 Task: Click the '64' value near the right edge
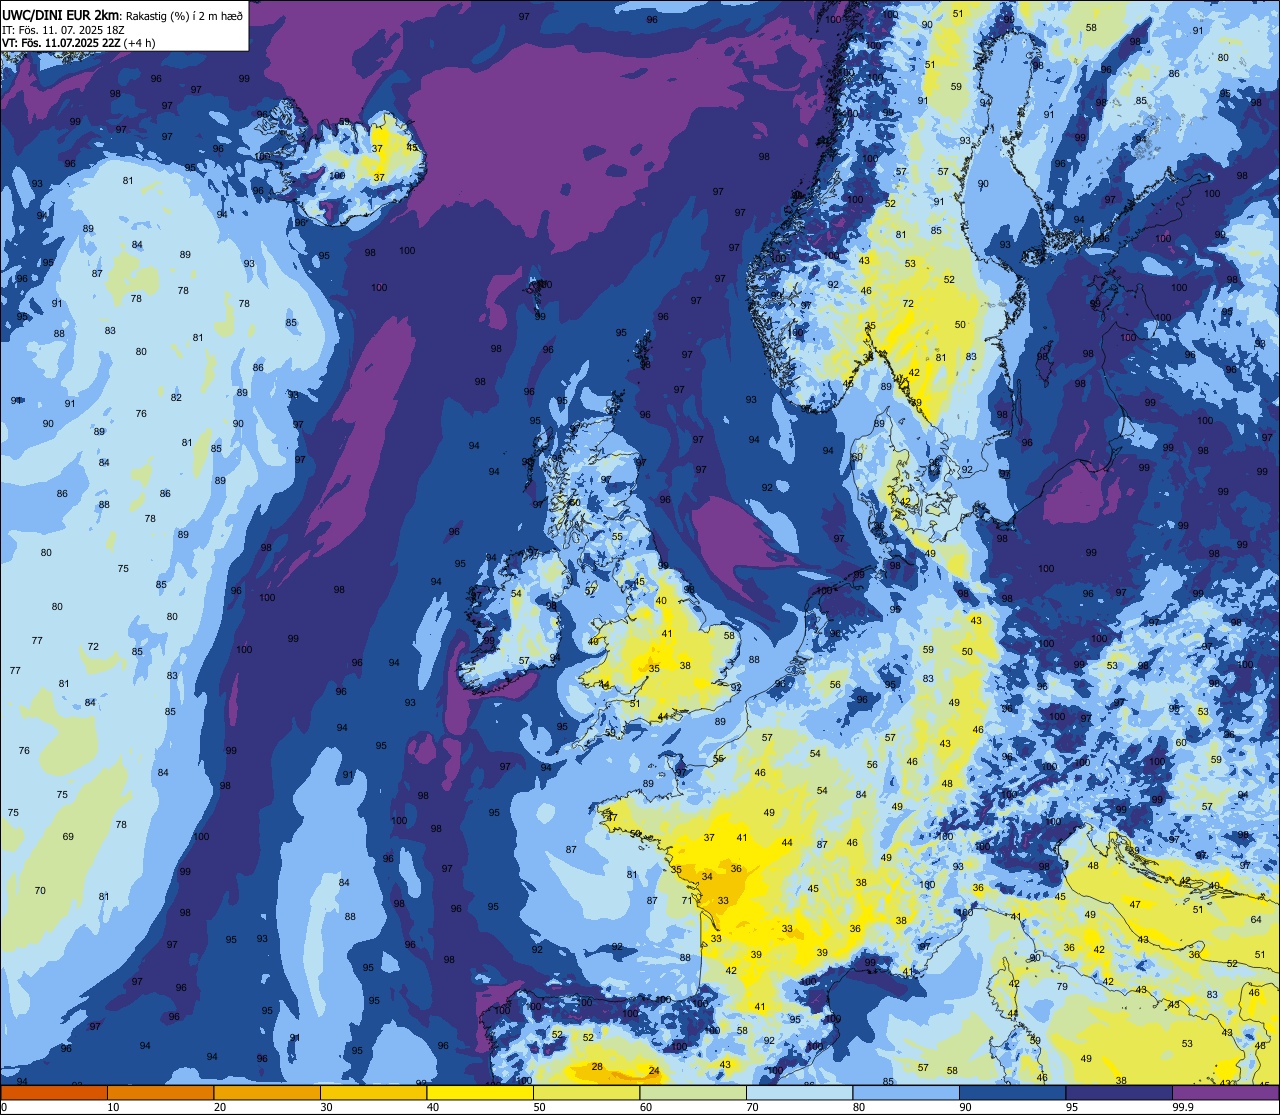[1256, 919]
